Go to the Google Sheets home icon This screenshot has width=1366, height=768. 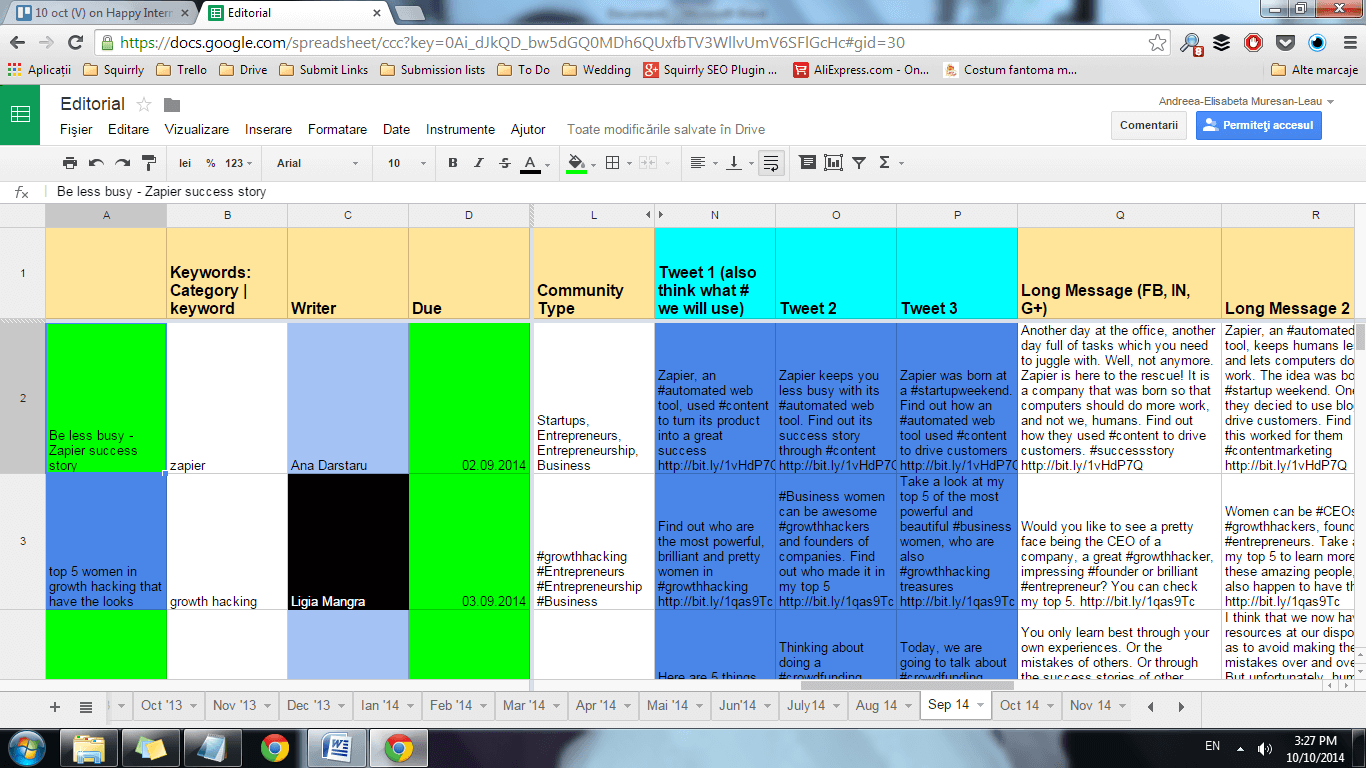[20, 114]
